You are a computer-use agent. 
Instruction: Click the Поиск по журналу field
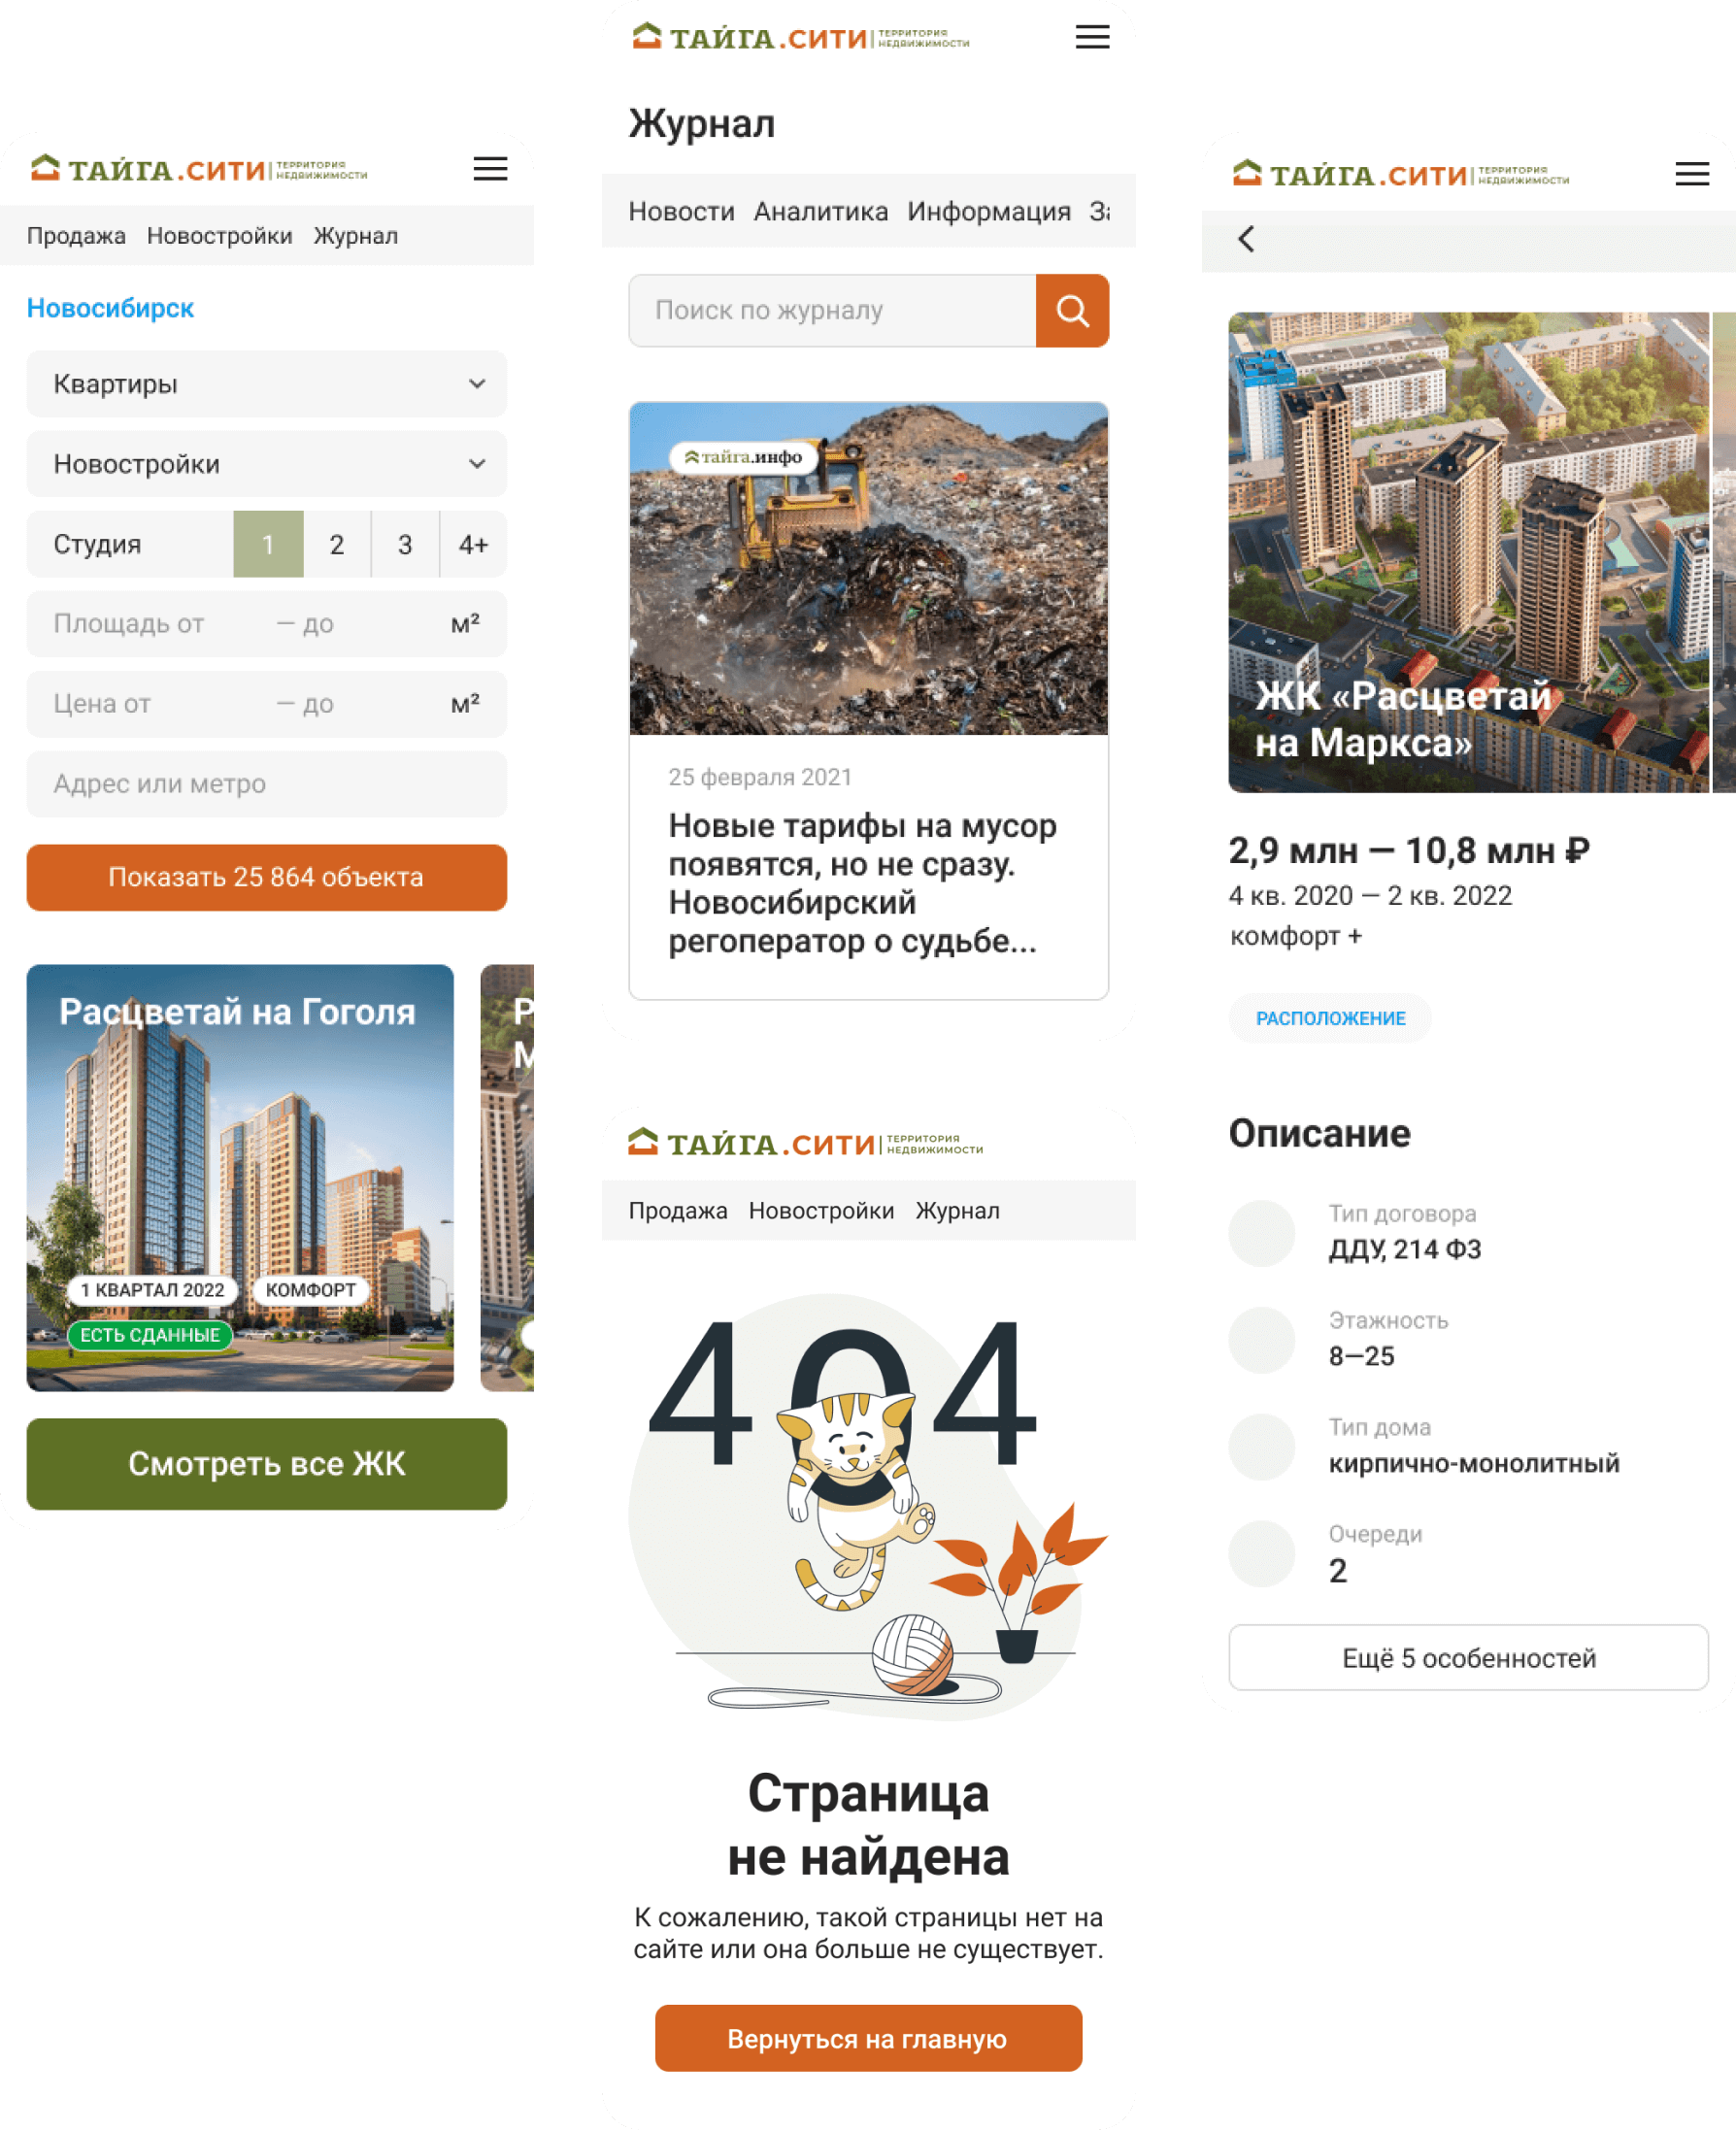(832, 311)
